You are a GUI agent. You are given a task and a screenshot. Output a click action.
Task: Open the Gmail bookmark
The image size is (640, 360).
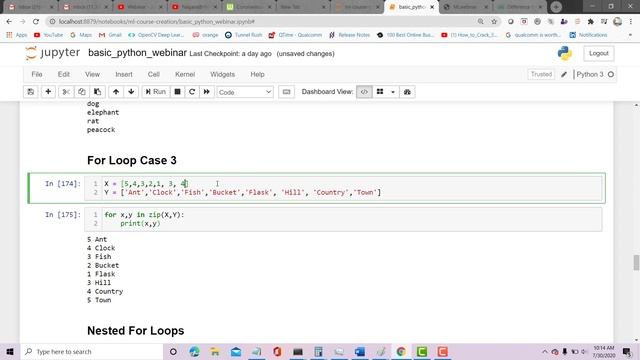point(110,35)
